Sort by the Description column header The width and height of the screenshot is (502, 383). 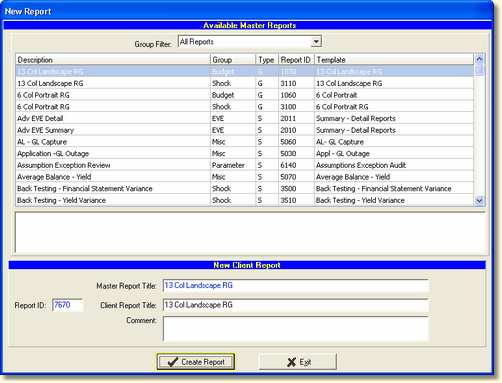coord(113,60)
